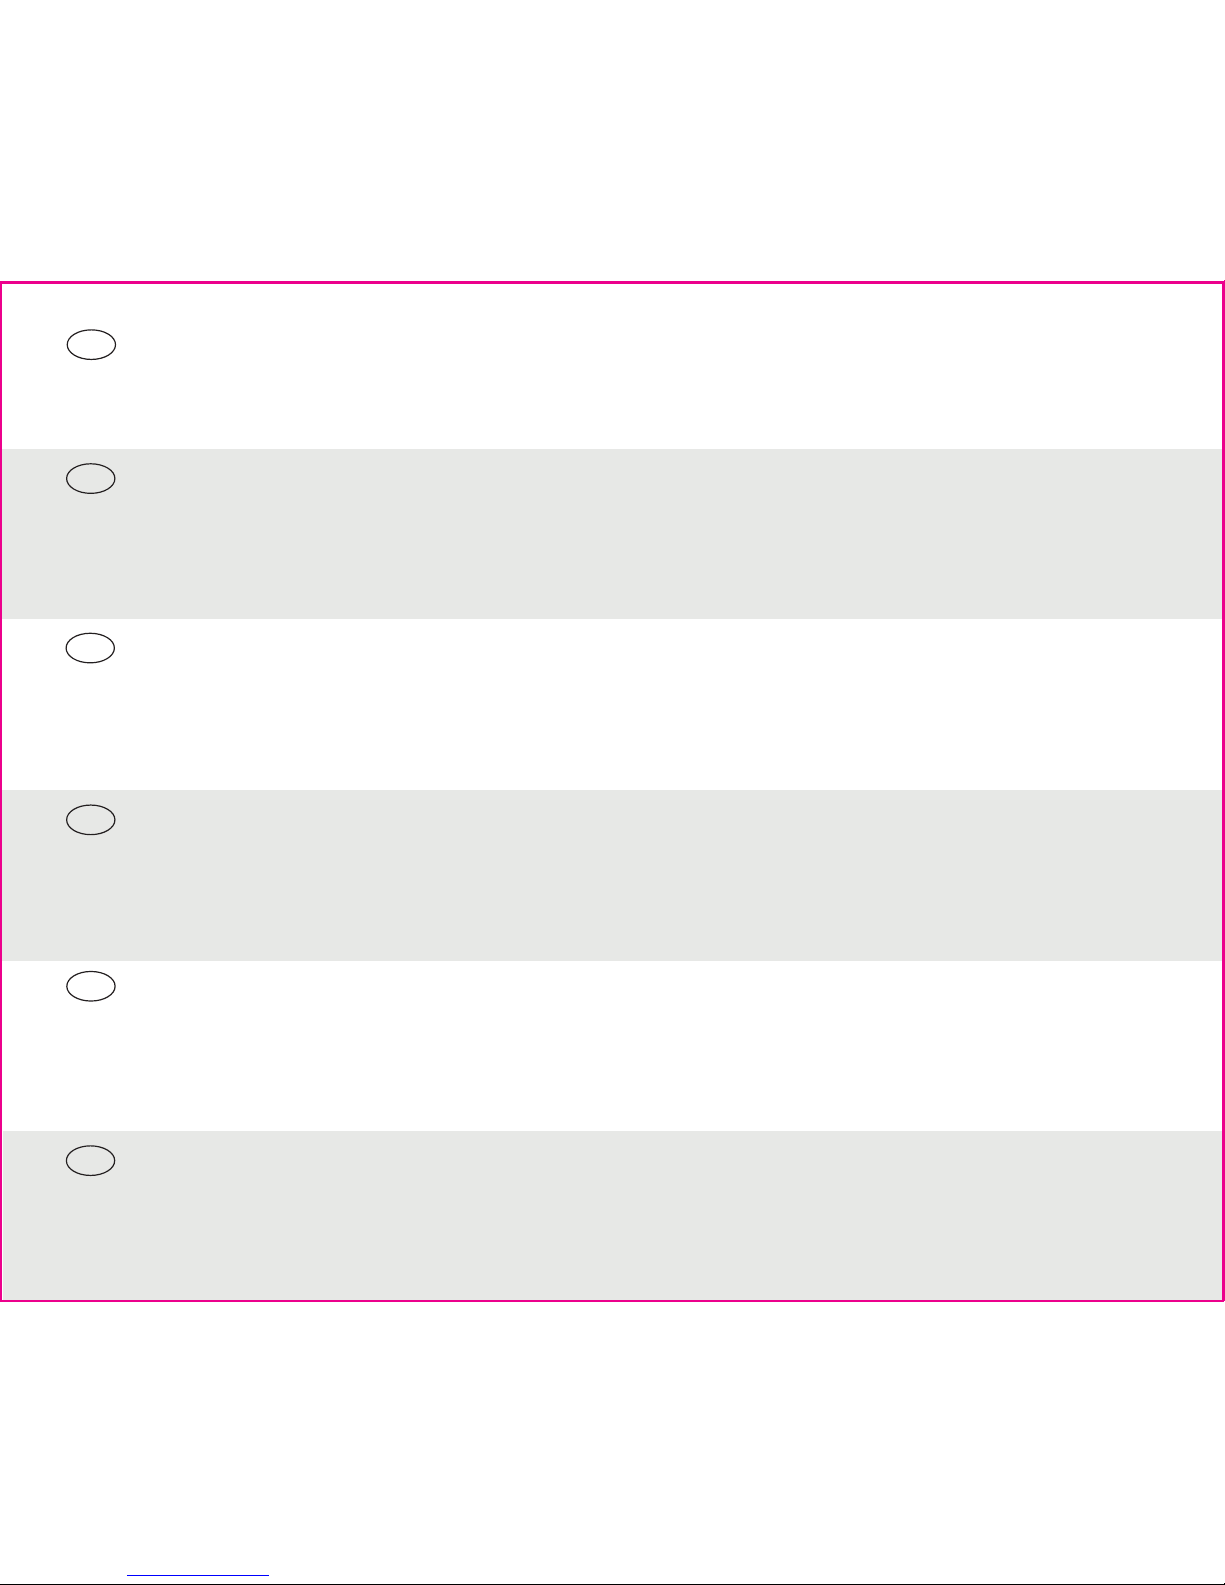The image size is (1225, 1585).
Task: Click the top edge of the pink border
Action: (612, 283)
